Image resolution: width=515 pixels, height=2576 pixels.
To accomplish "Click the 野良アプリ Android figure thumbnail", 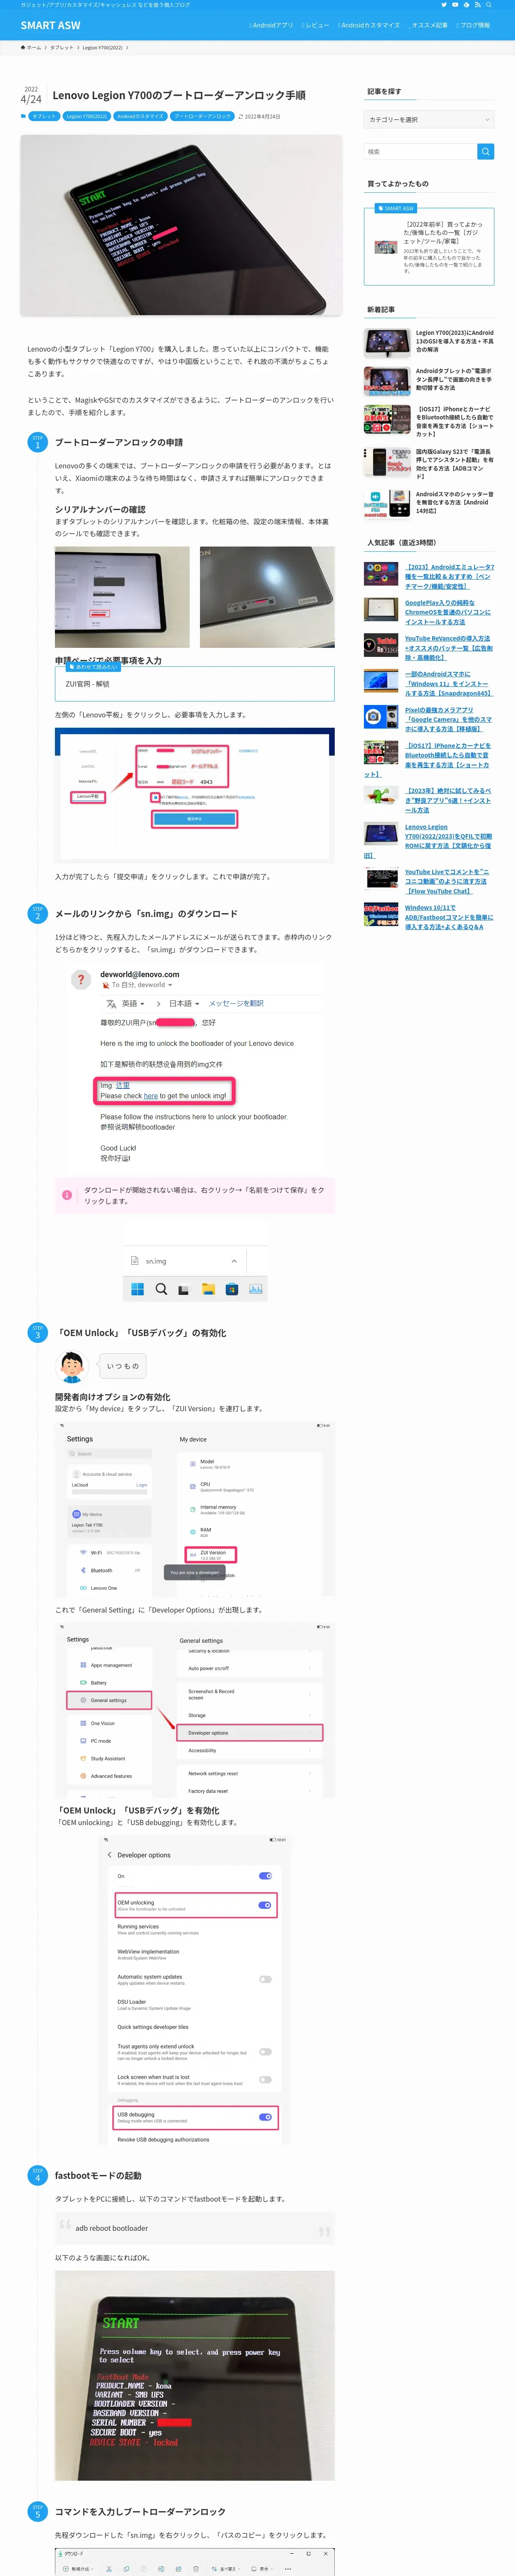I will pyautogui.click(x=381, y=797).
